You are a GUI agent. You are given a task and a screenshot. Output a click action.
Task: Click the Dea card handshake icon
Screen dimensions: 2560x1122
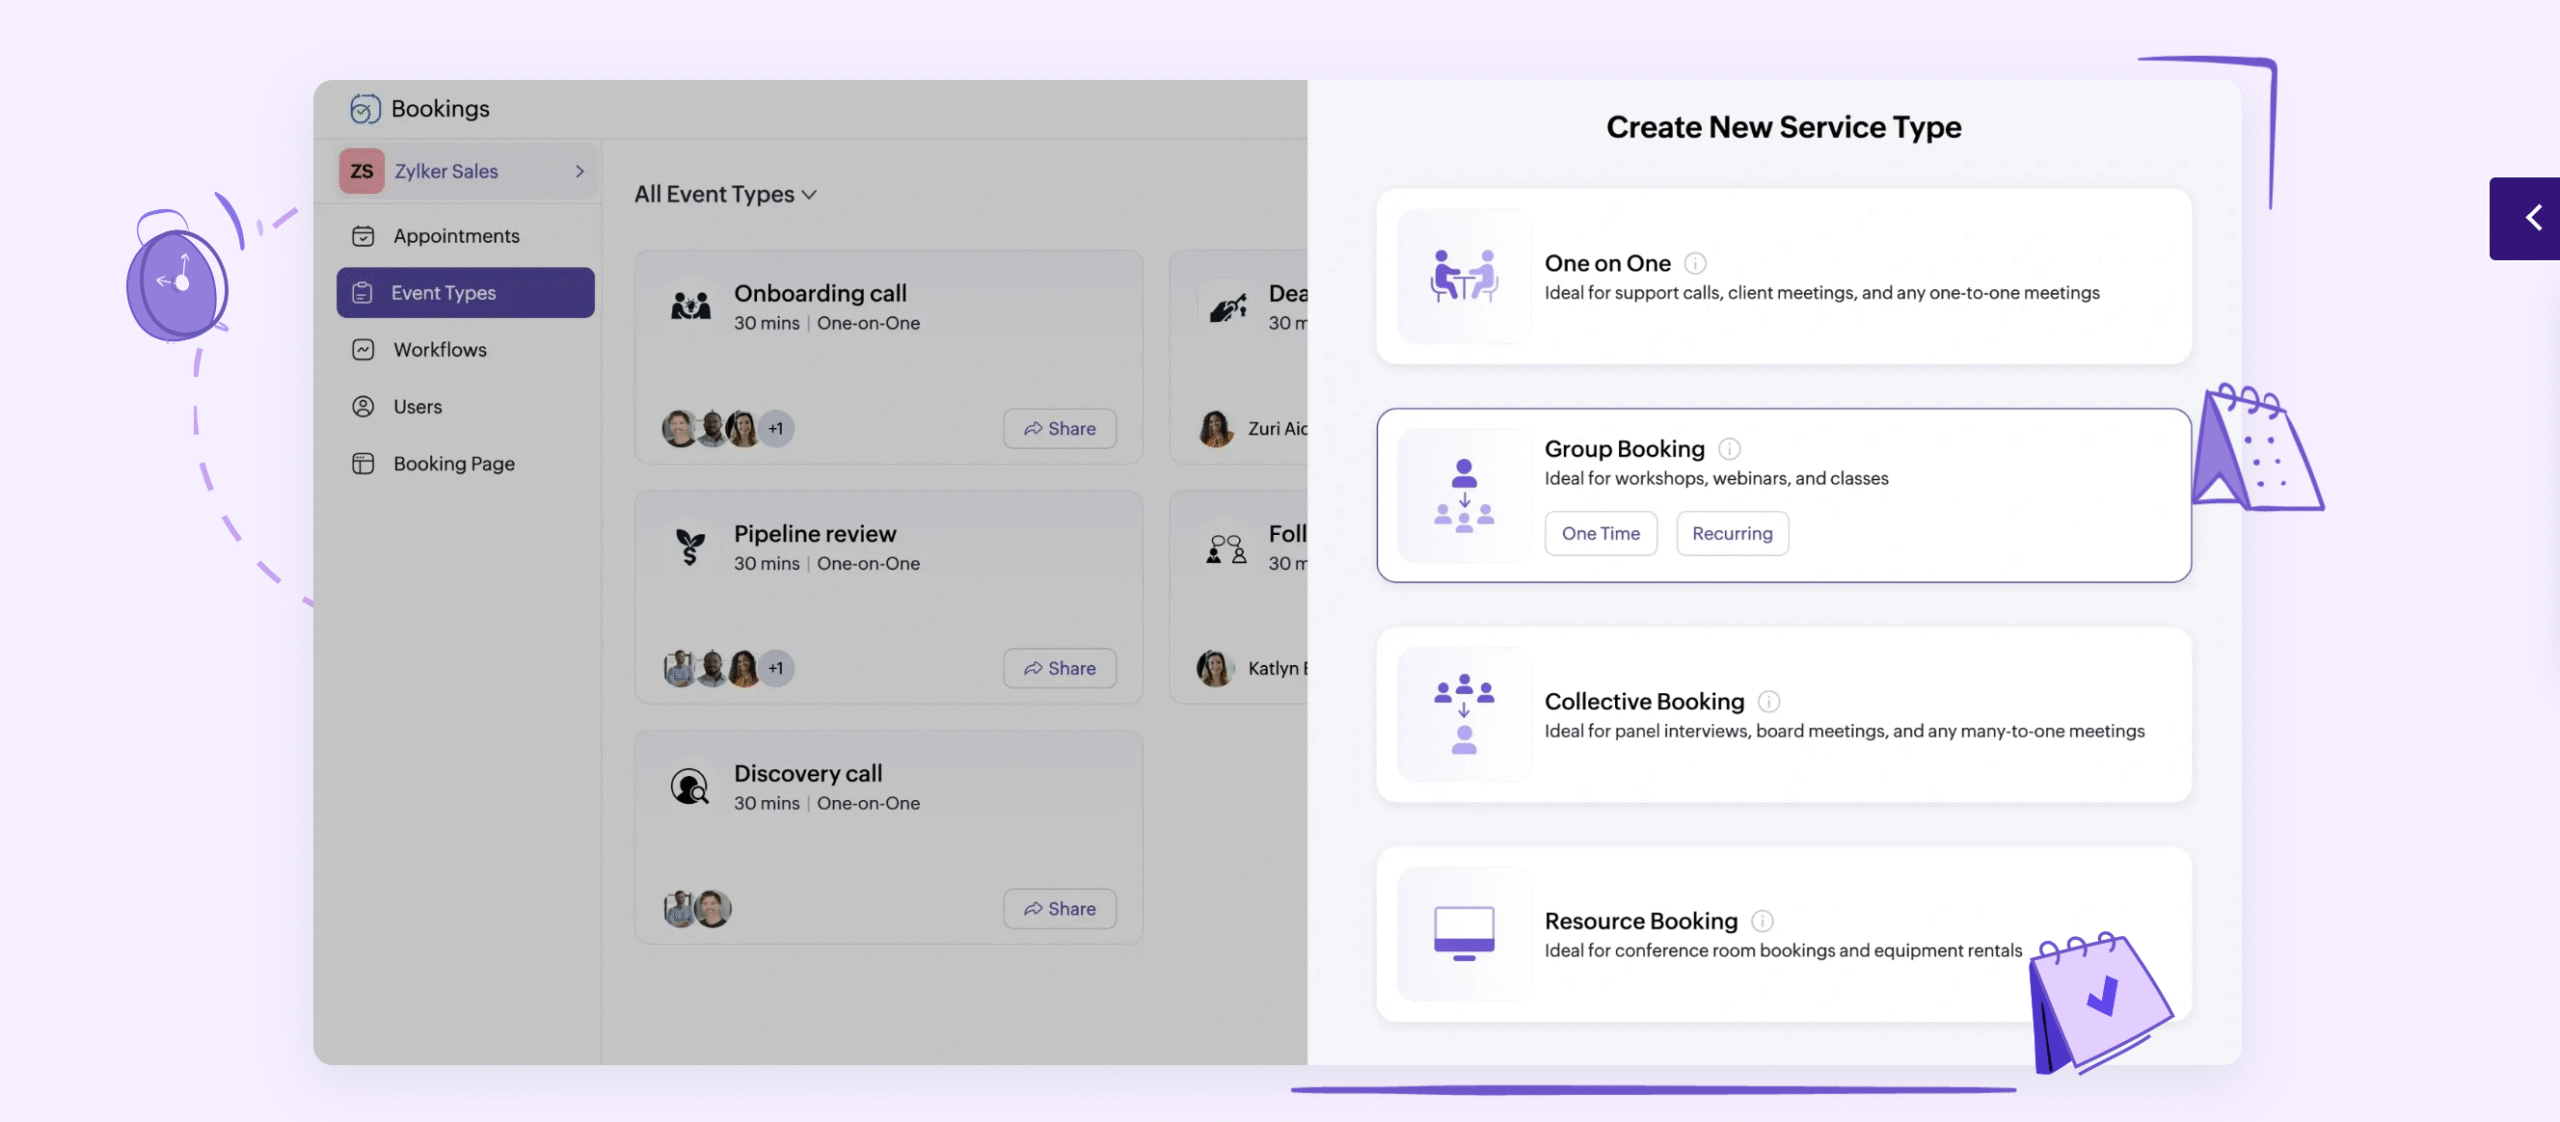tap(1228, 307)
